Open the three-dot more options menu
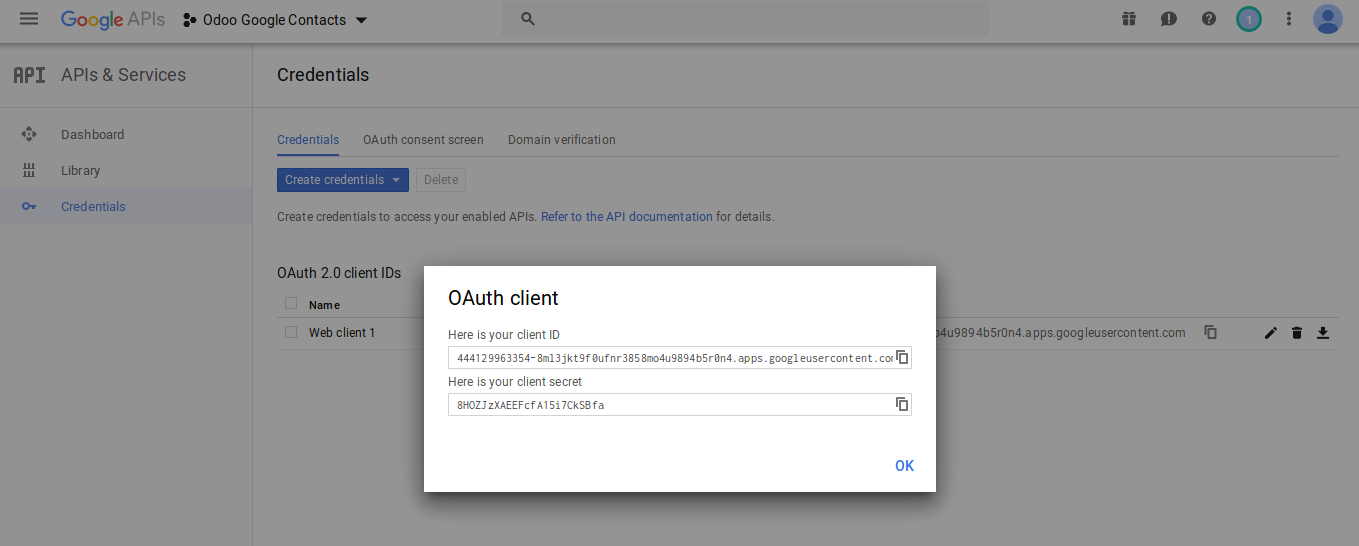Viewport: 1359px width, 546px height. click(x=1288, y=19)
